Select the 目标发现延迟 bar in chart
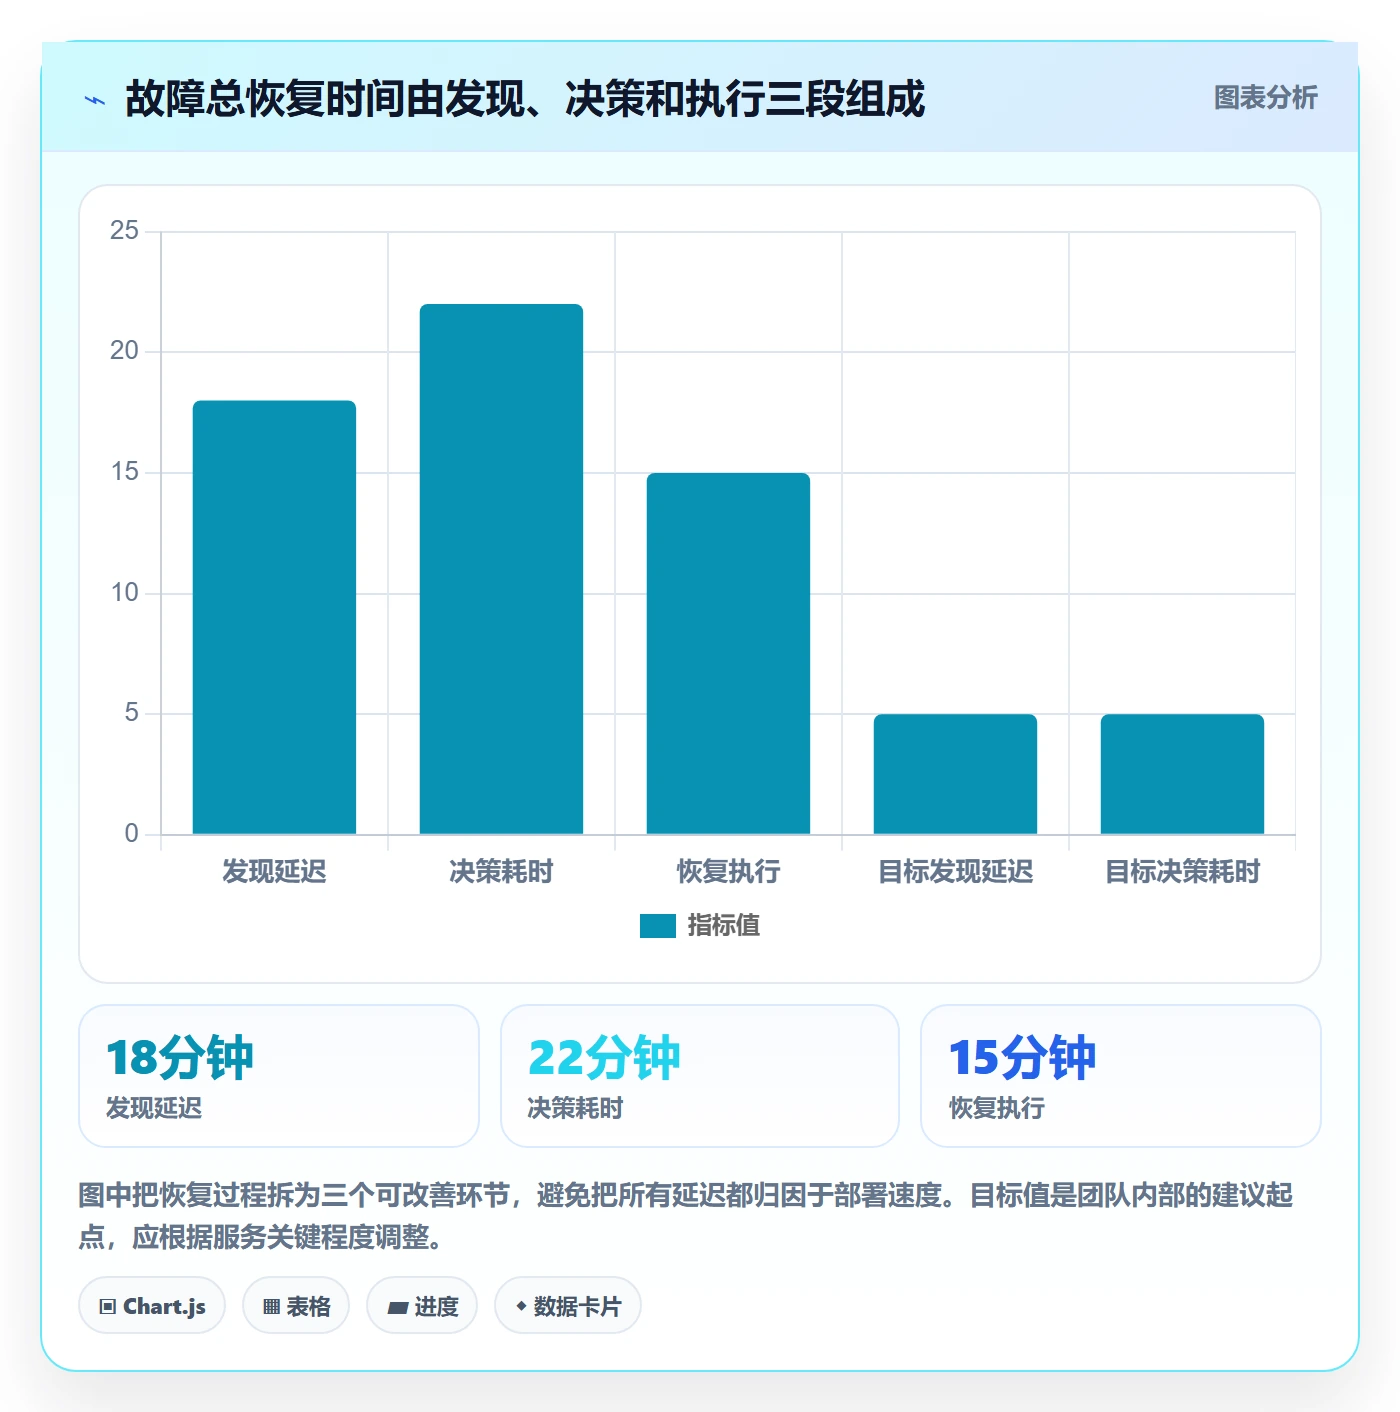Screen dimensions: 1400x1412 (x=955, y=774)
